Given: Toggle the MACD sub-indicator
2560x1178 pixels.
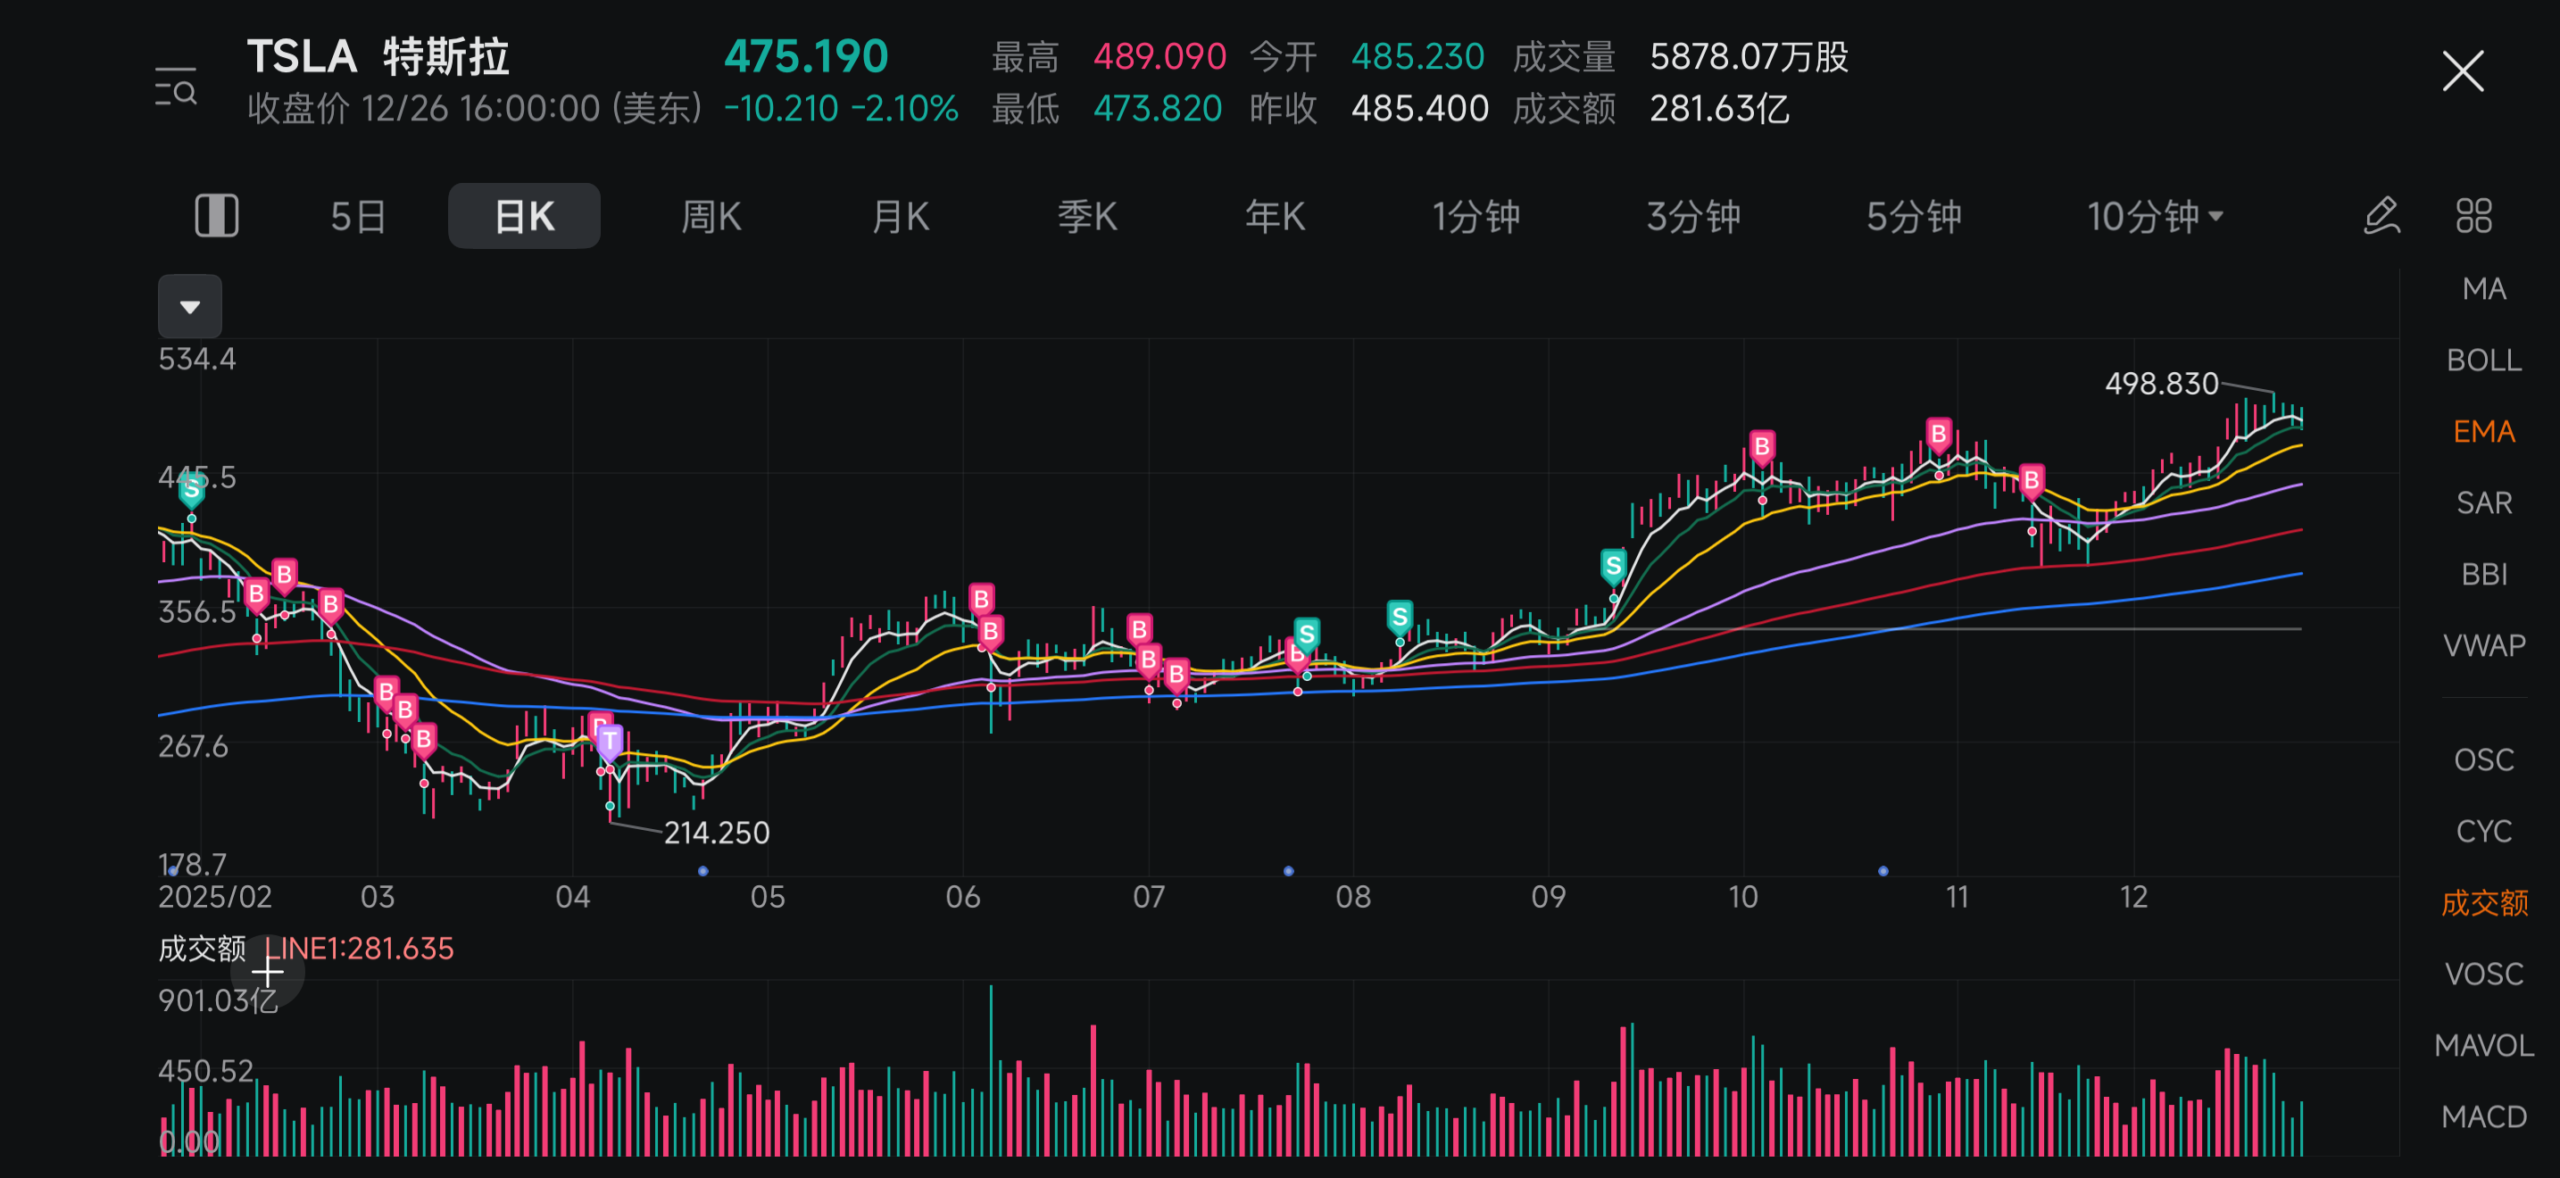Looking at the screenshot, I should click(2484, 1117).
